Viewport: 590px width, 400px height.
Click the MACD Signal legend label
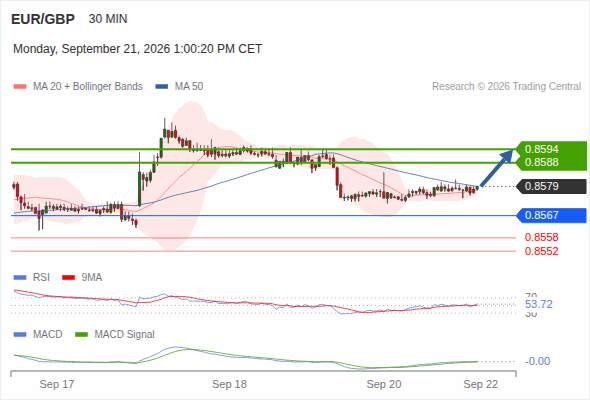[x=125, y=334]
